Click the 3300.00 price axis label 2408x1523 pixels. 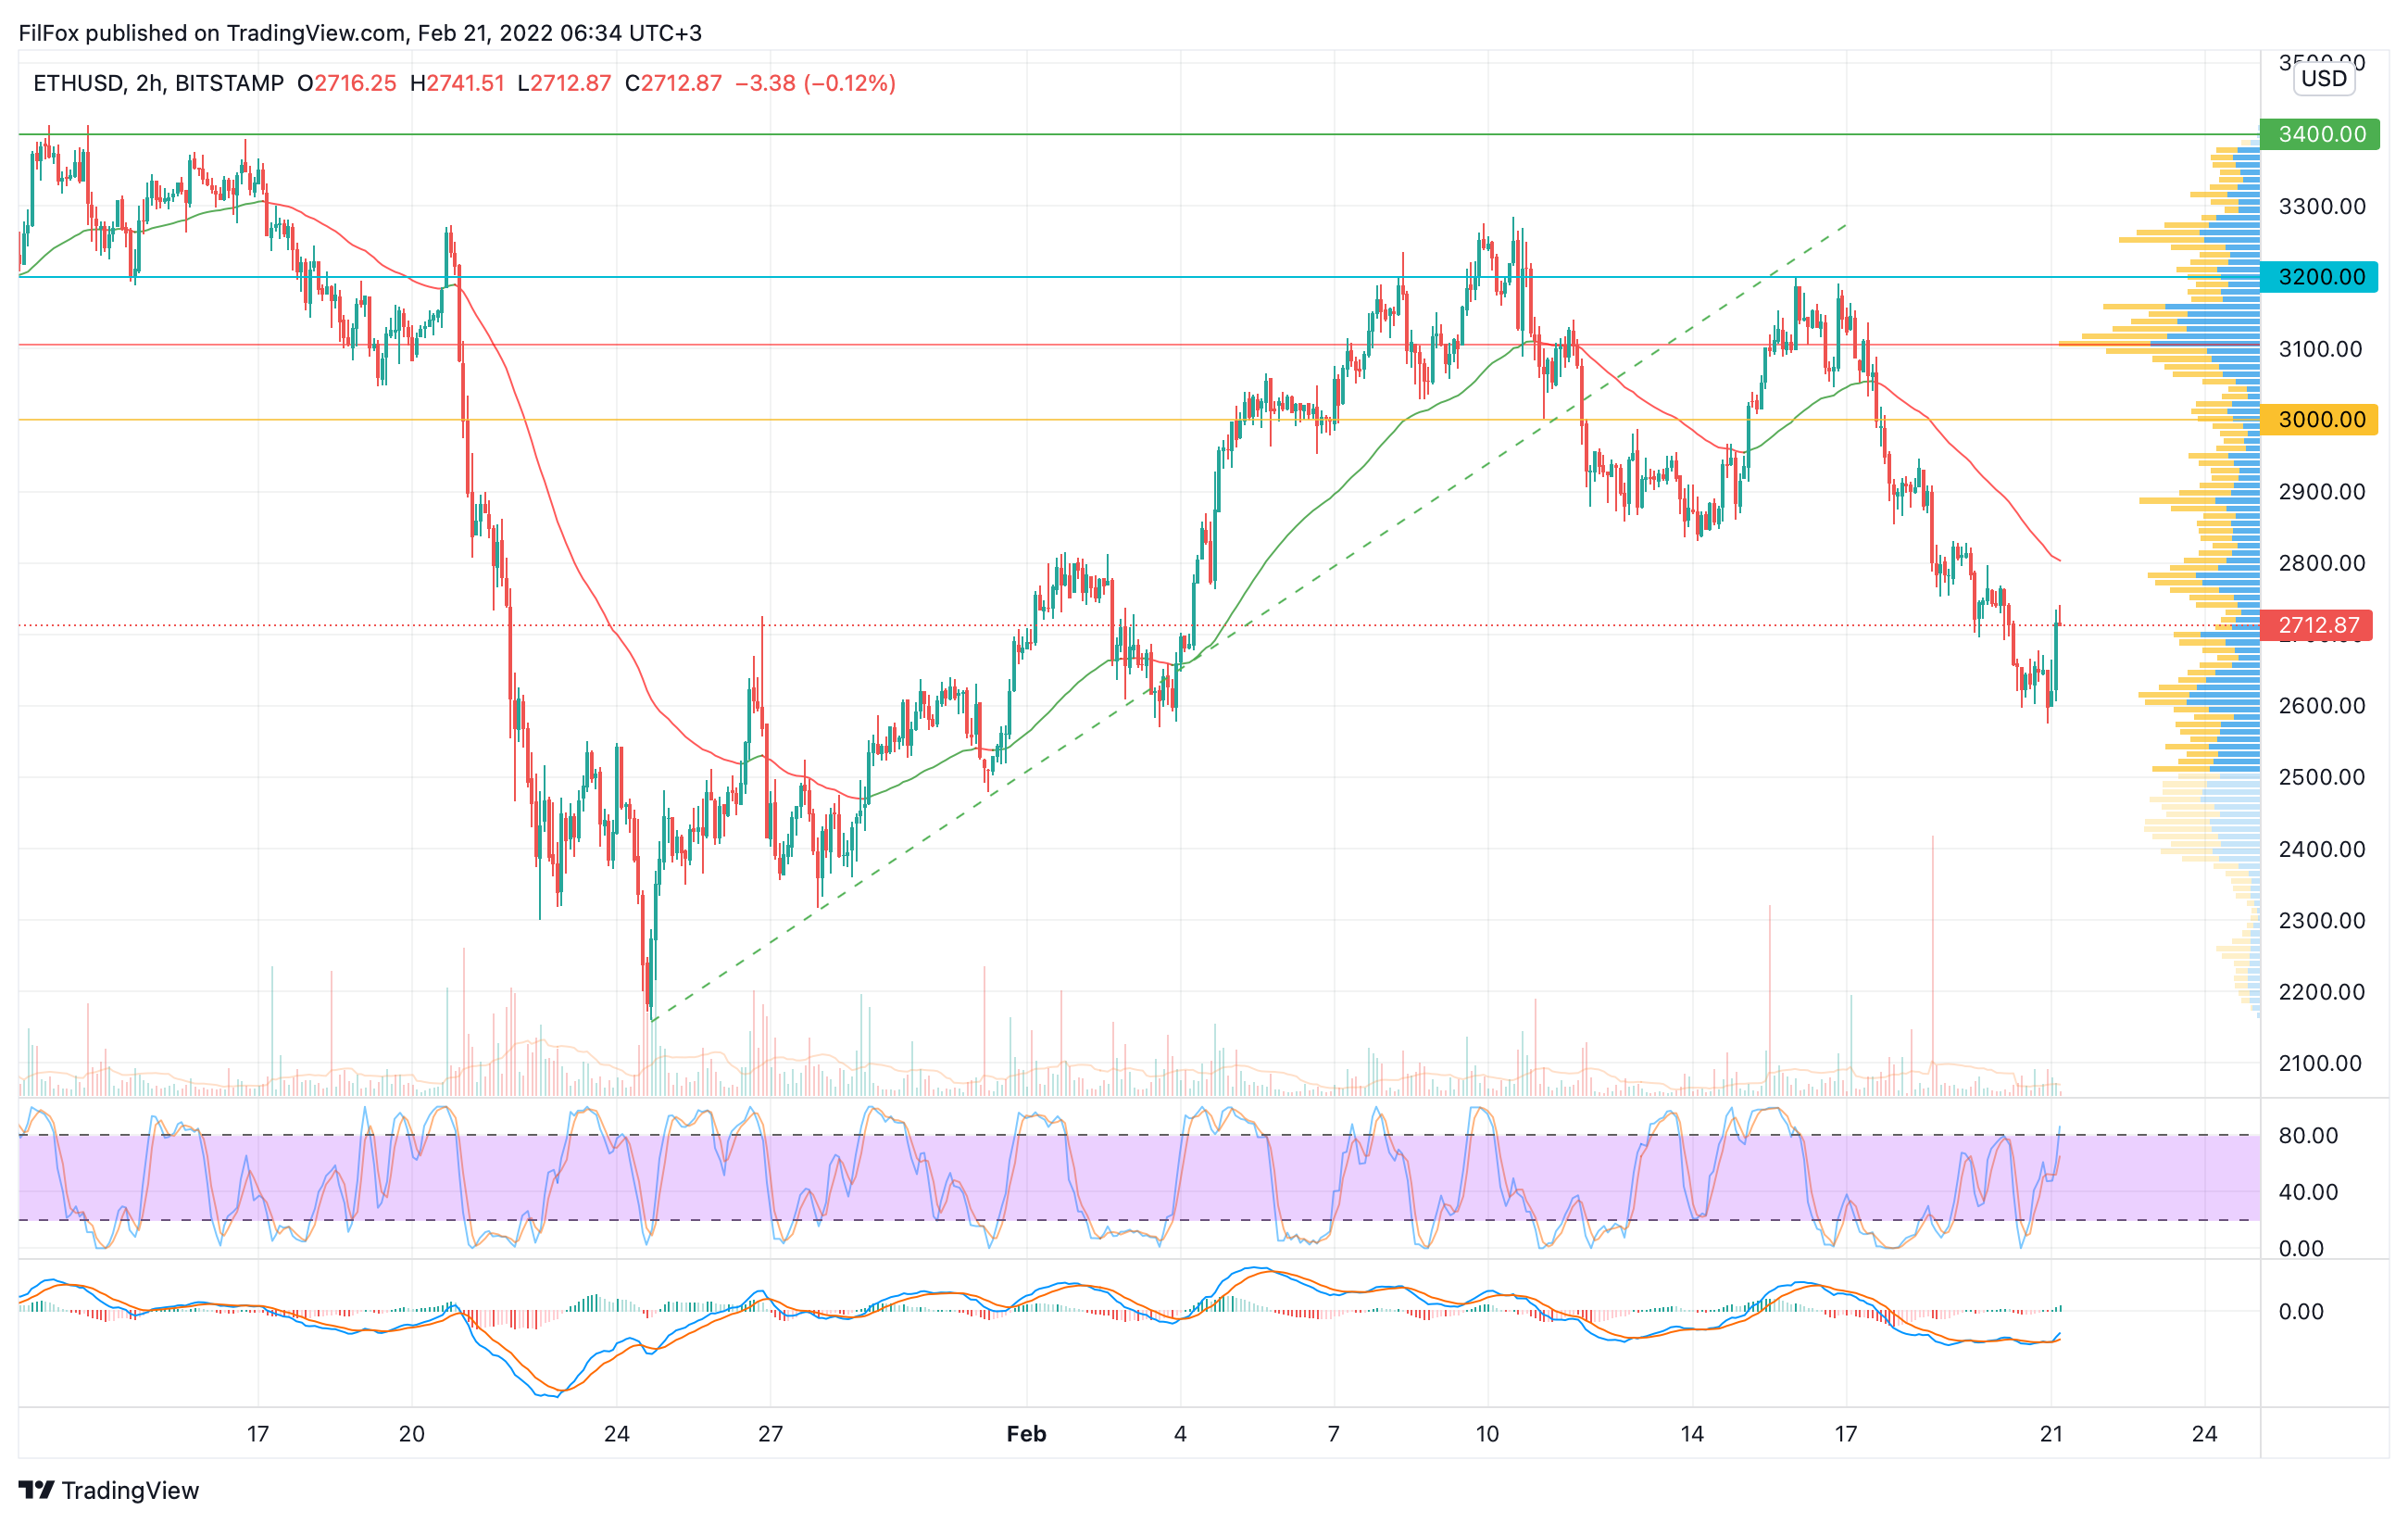(2321, 207)
